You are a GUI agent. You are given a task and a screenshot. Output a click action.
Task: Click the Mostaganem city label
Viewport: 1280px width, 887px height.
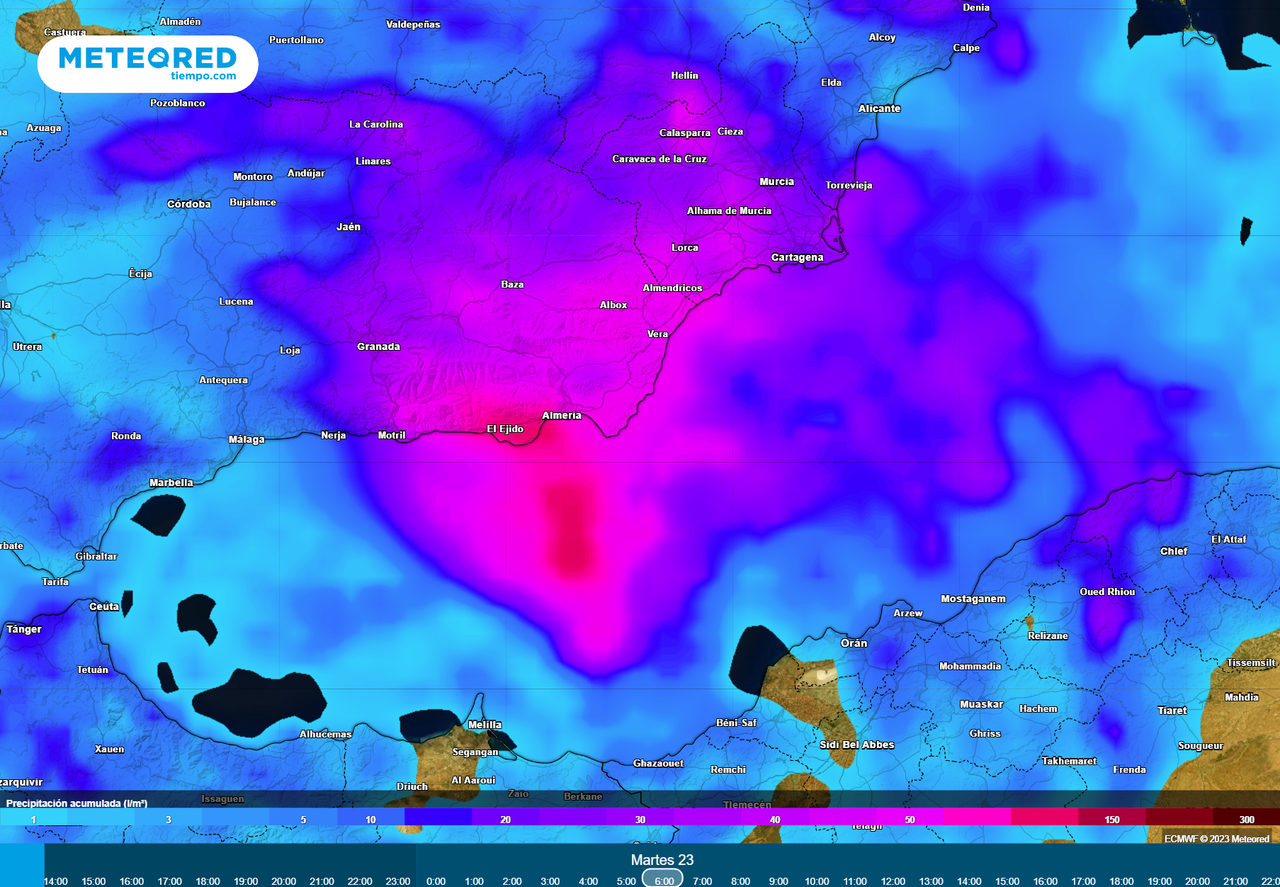click(x=973, y=599)
